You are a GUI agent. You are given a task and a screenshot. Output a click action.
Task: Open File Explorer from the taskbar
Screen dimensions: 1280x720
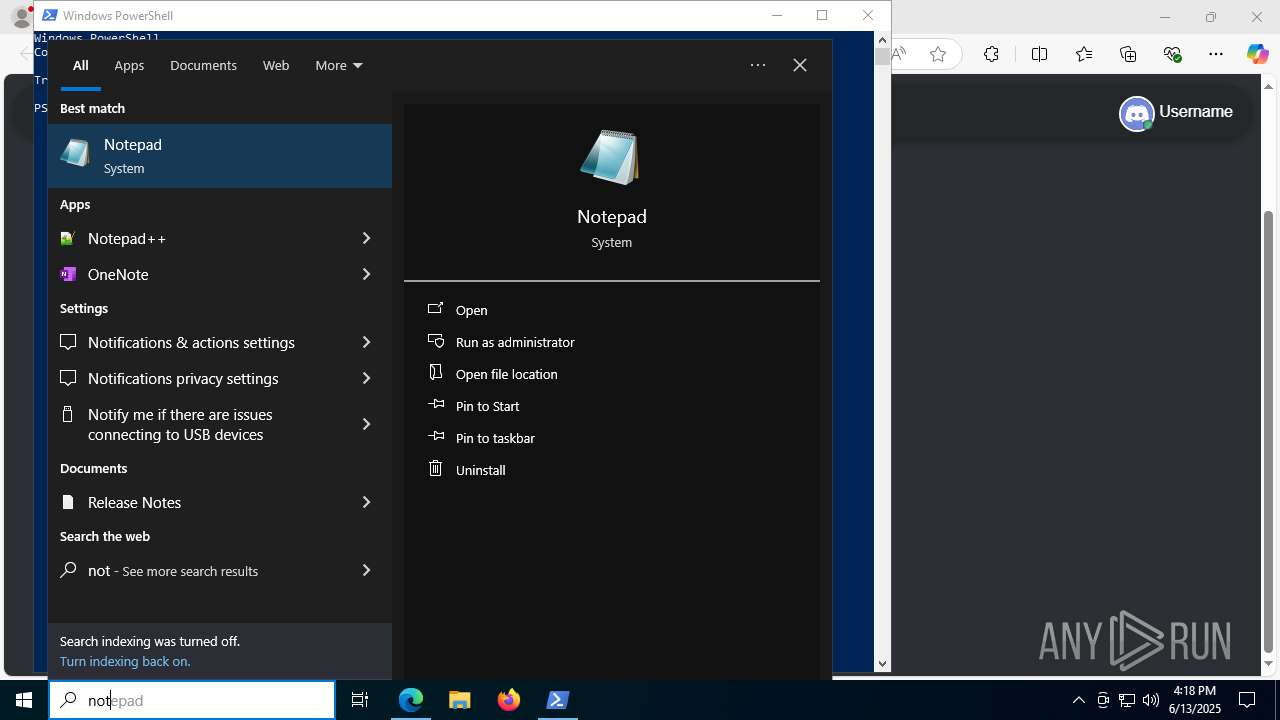click(x=460, y=700)
